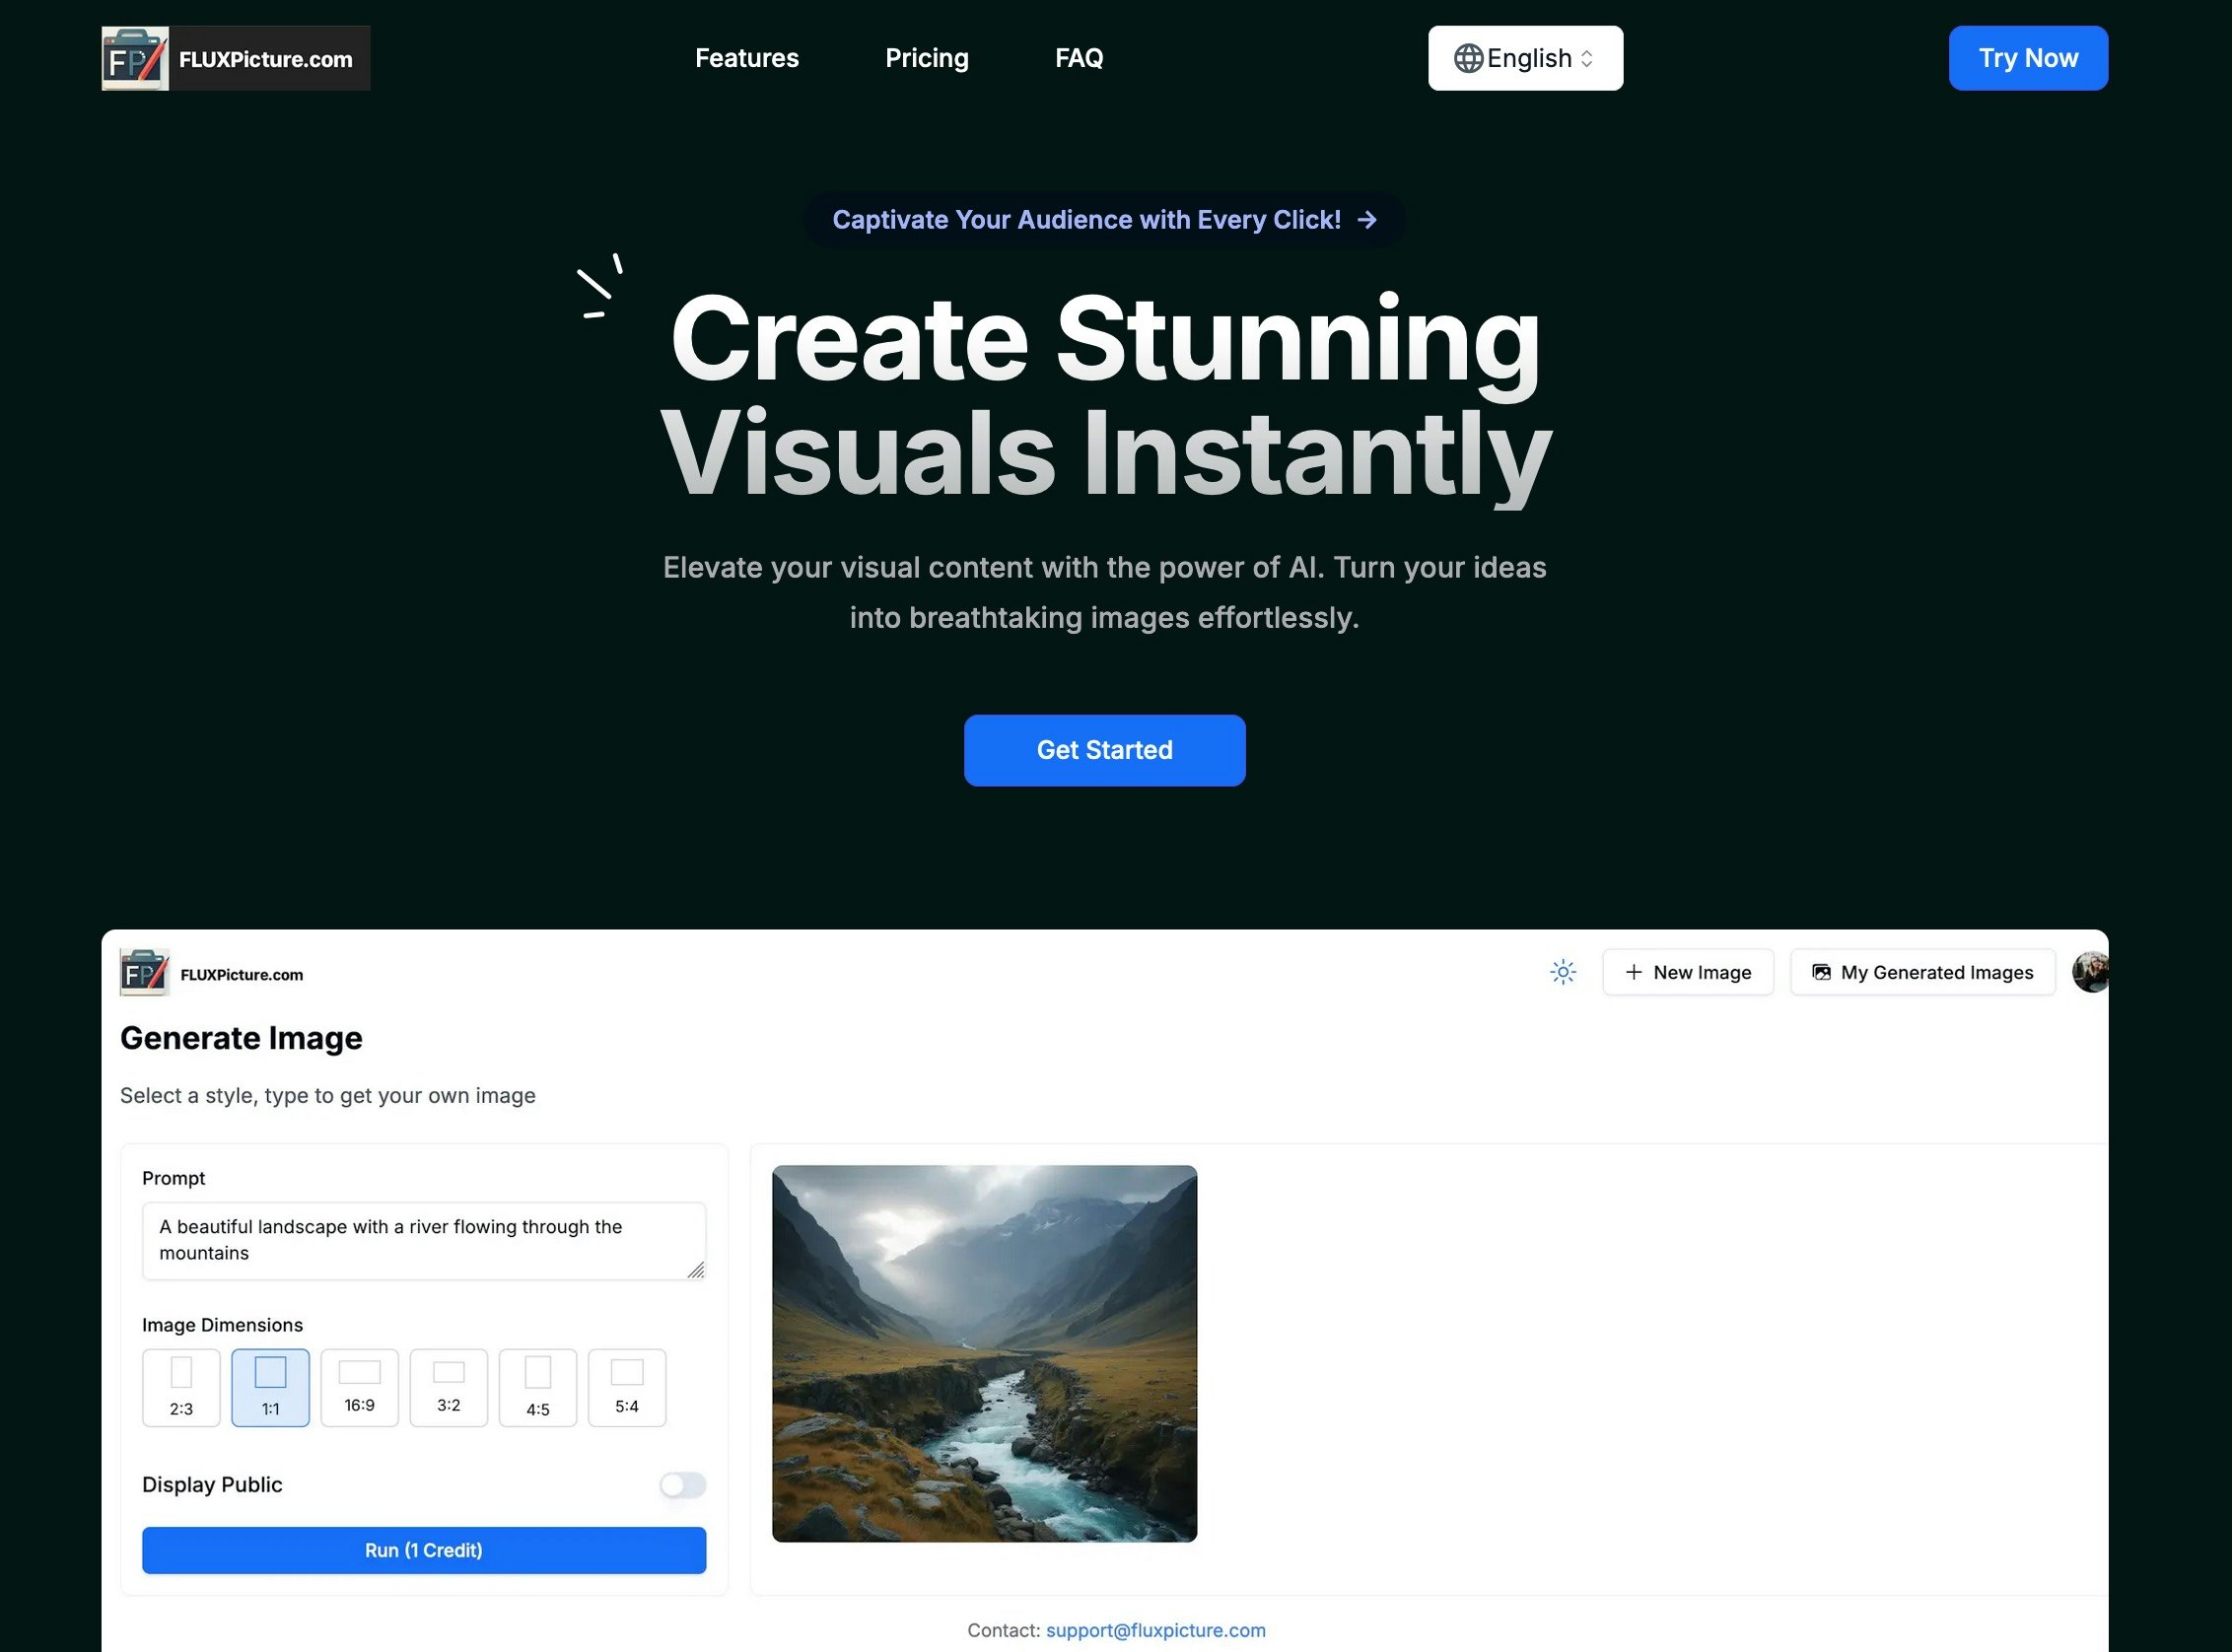Click the sun theme toggle icon
Screen dimensions: 2232x1652
tap(1562, 972)
